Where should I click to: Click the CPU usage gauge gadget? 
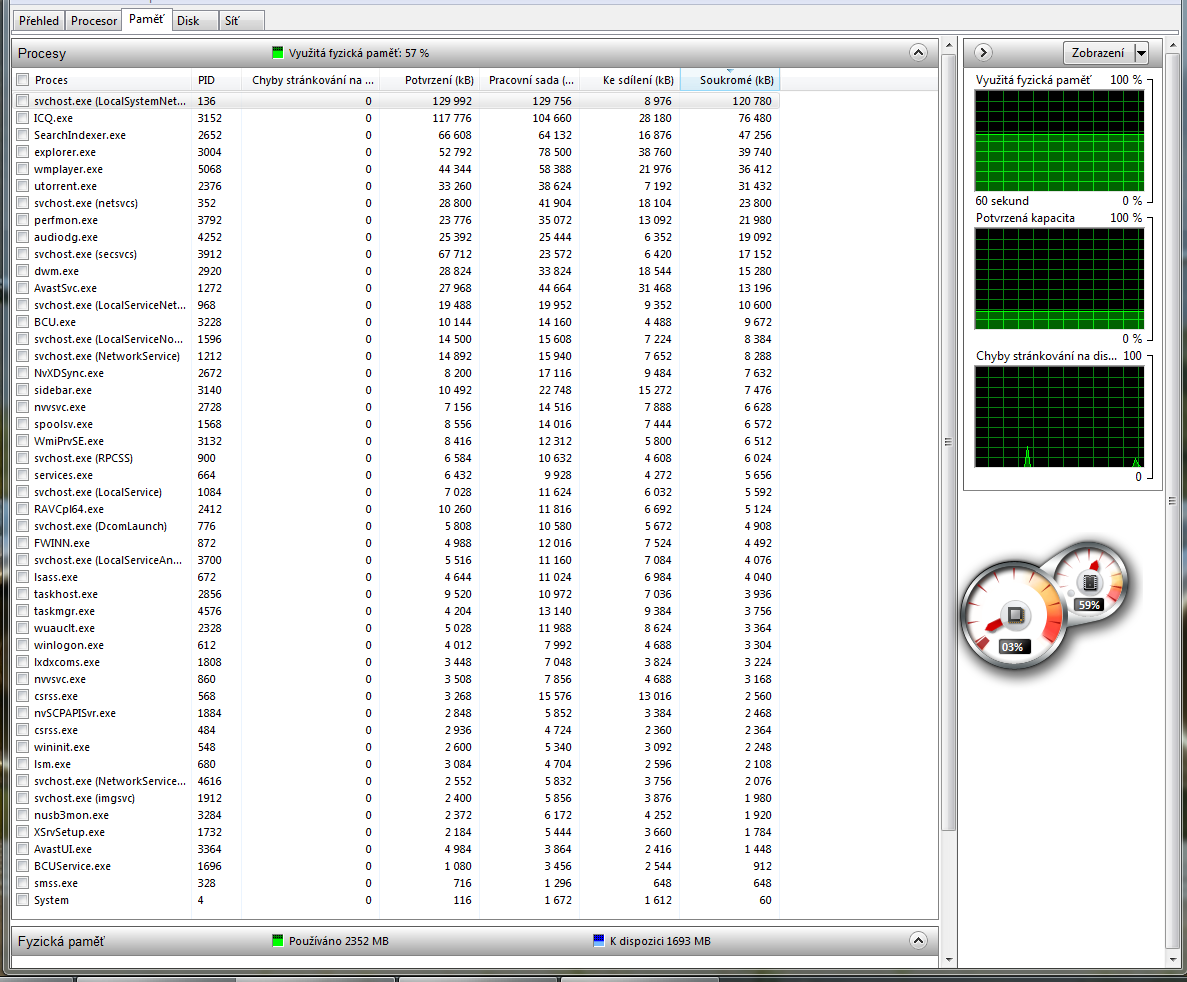(x=1012, y=615)
